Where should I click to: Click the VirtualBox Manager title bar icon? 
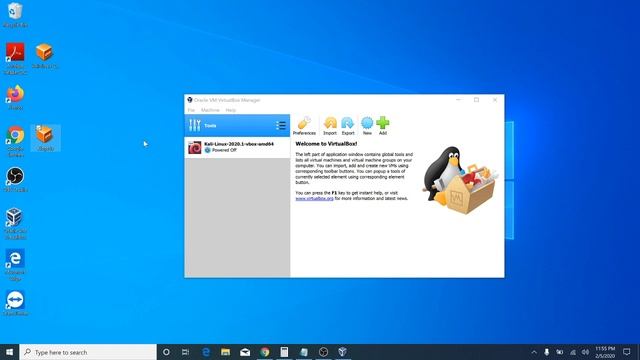pos(190,100)
